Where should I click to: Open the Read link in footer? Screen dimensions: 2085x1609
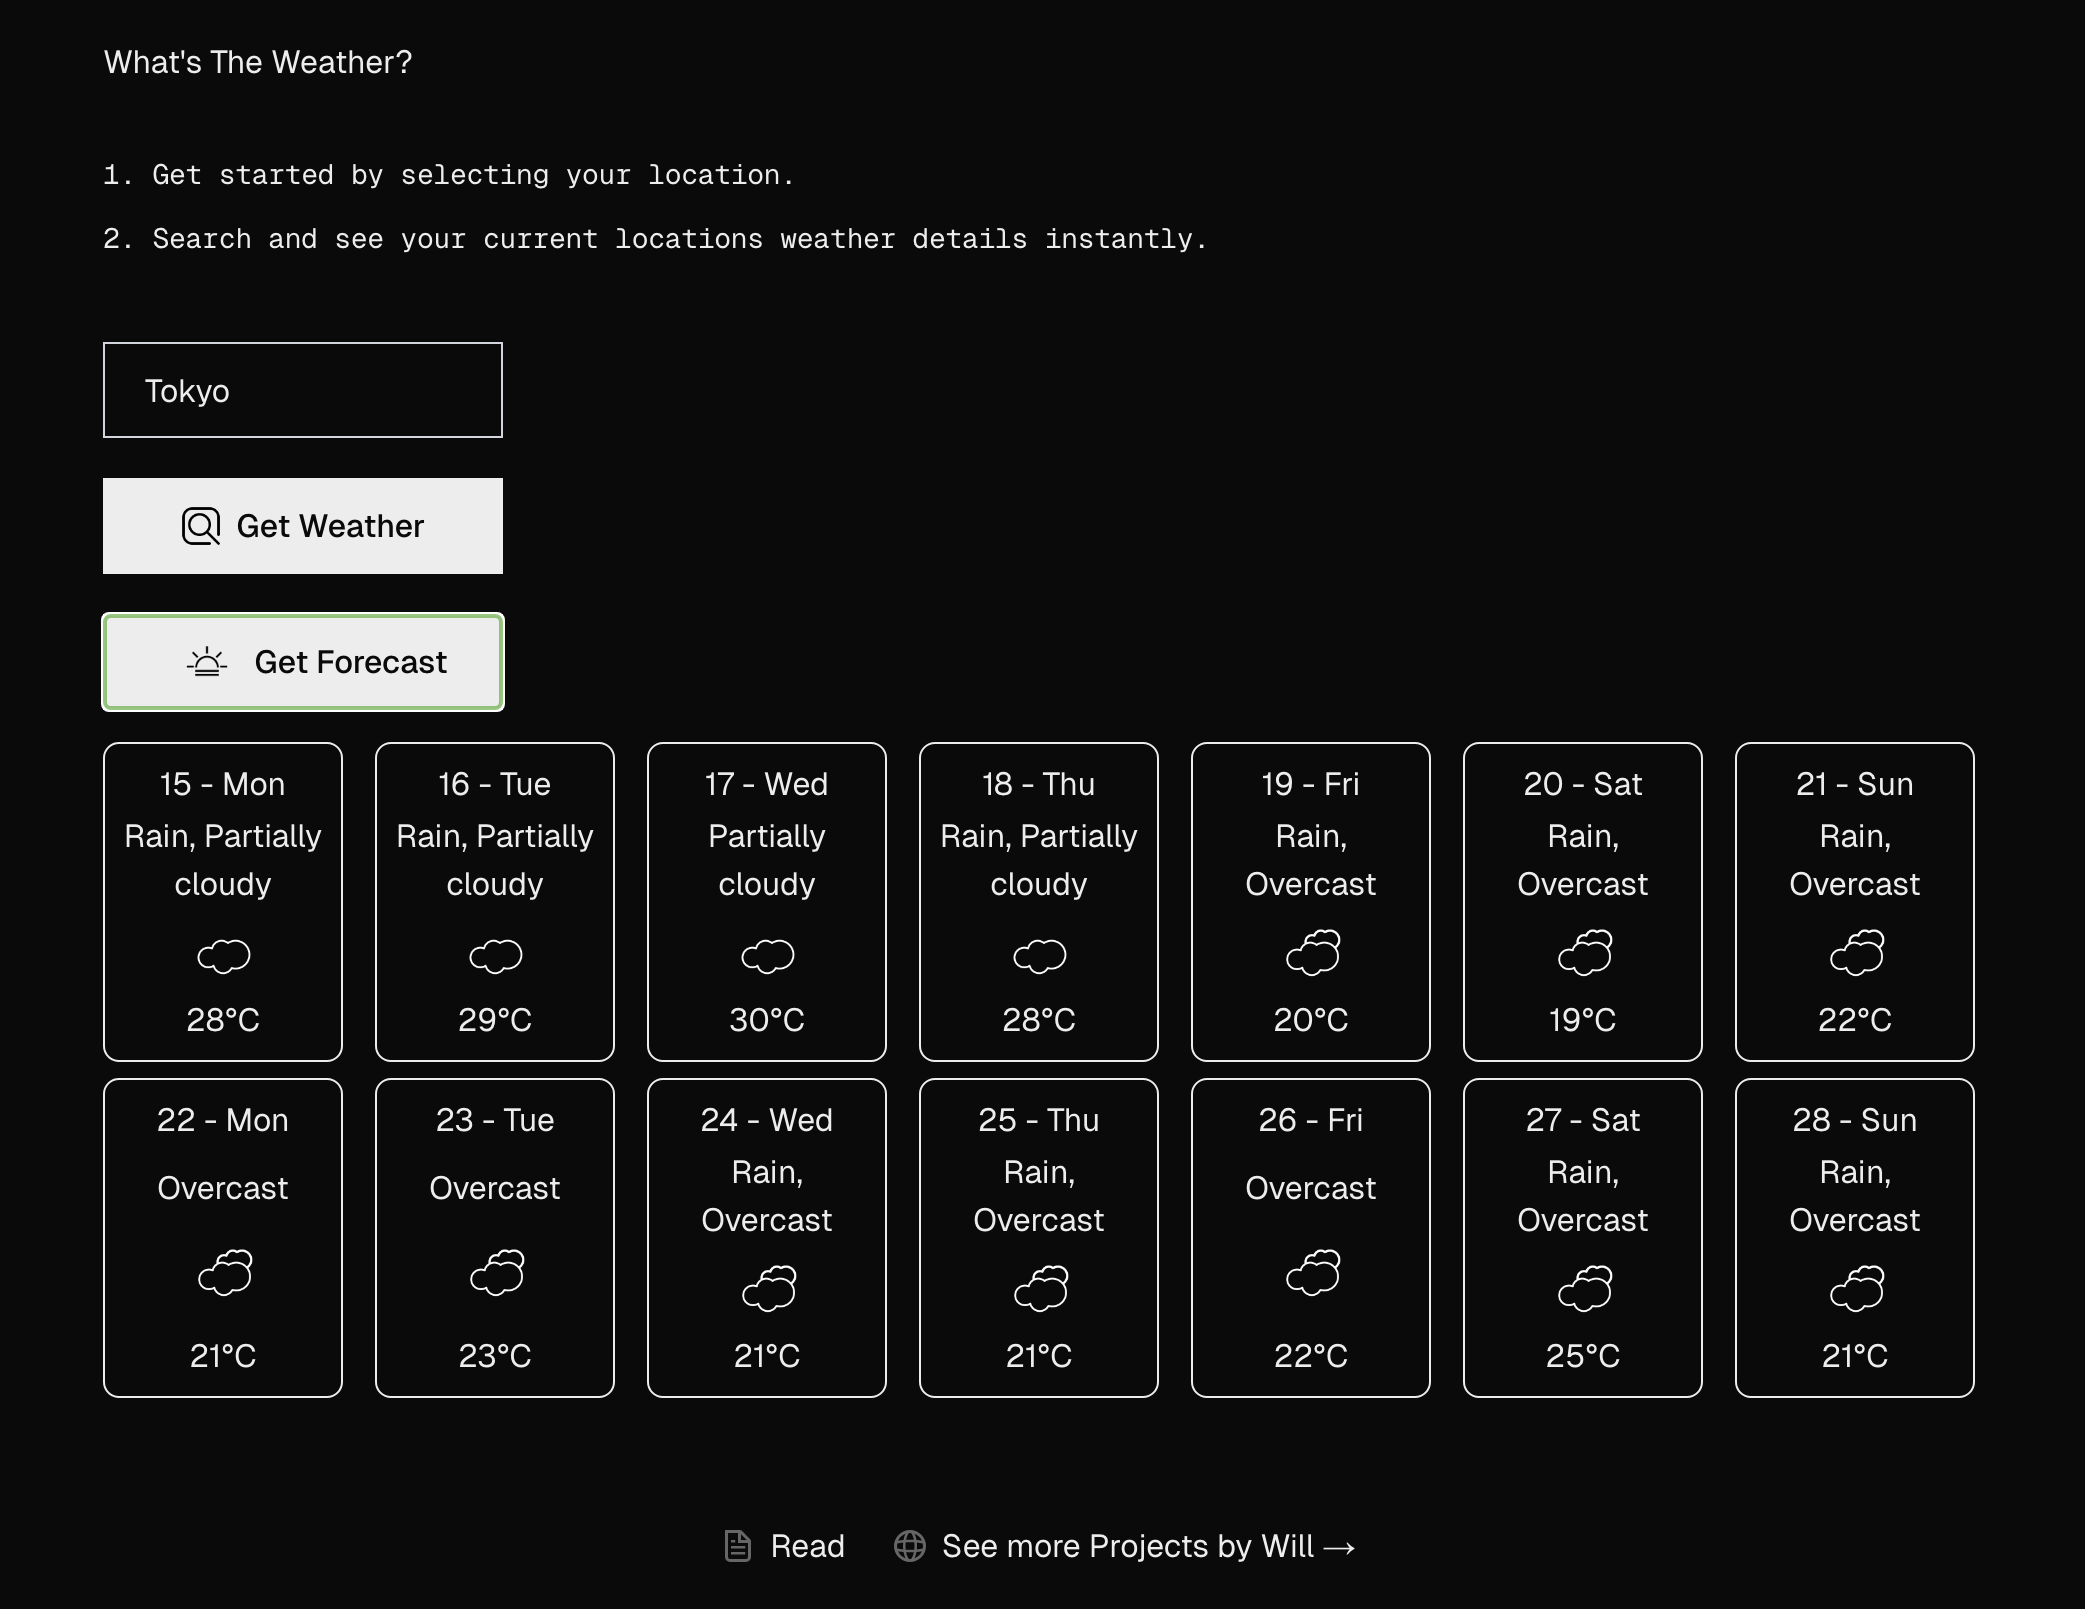tap(806, 1546)
